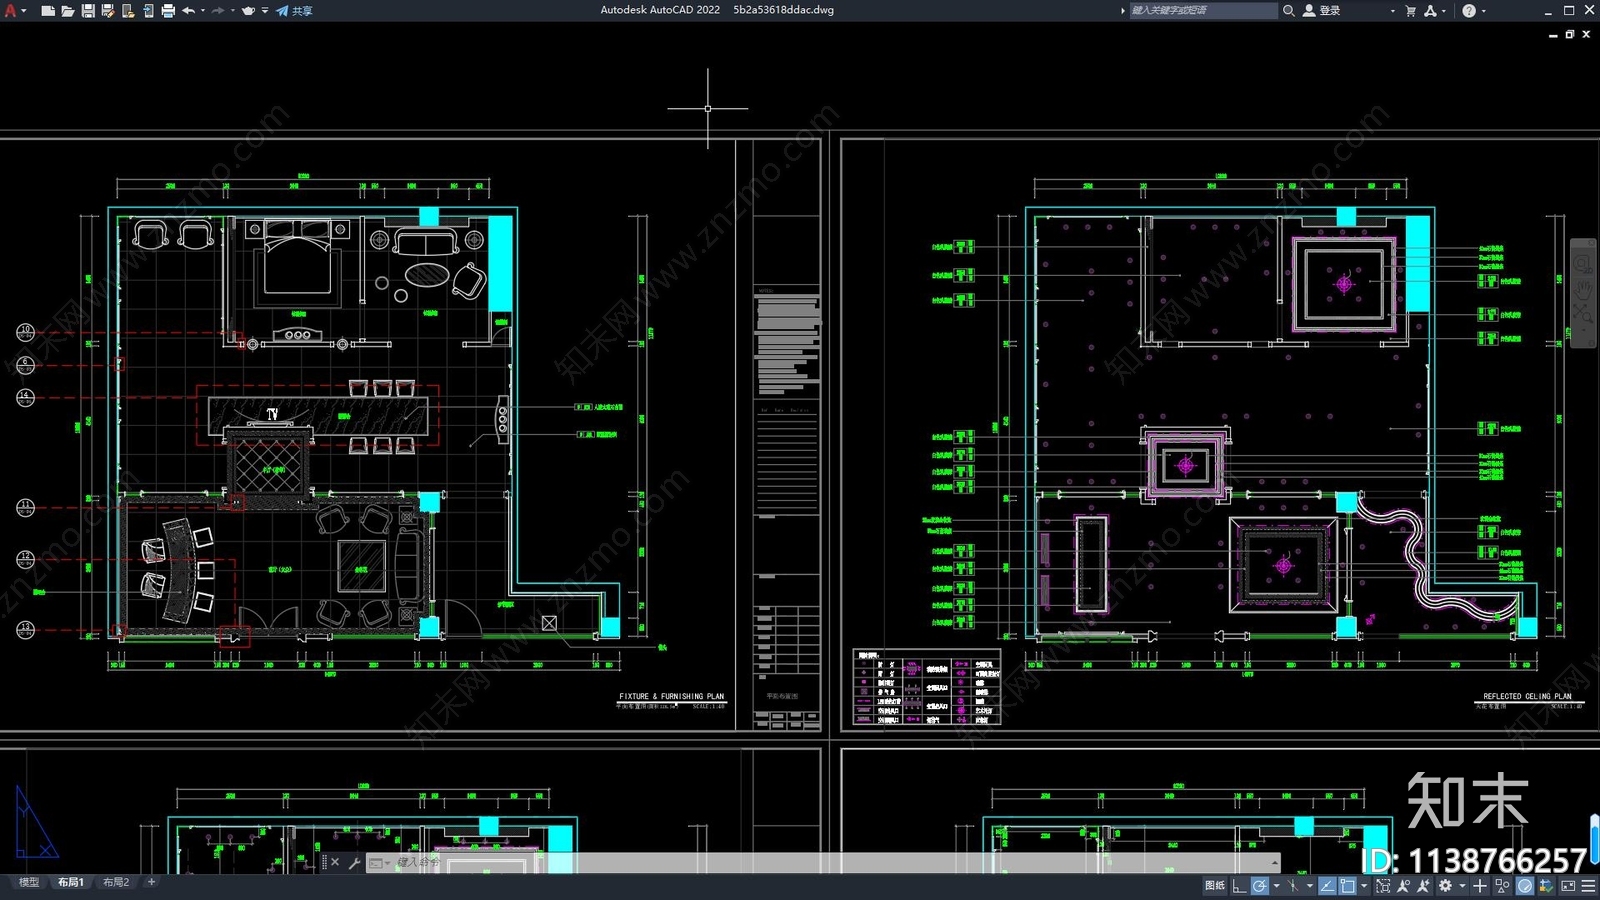Switch to the 布局2 layout tab
This screenshot has width=1600, height=900.
coord(116,882)
